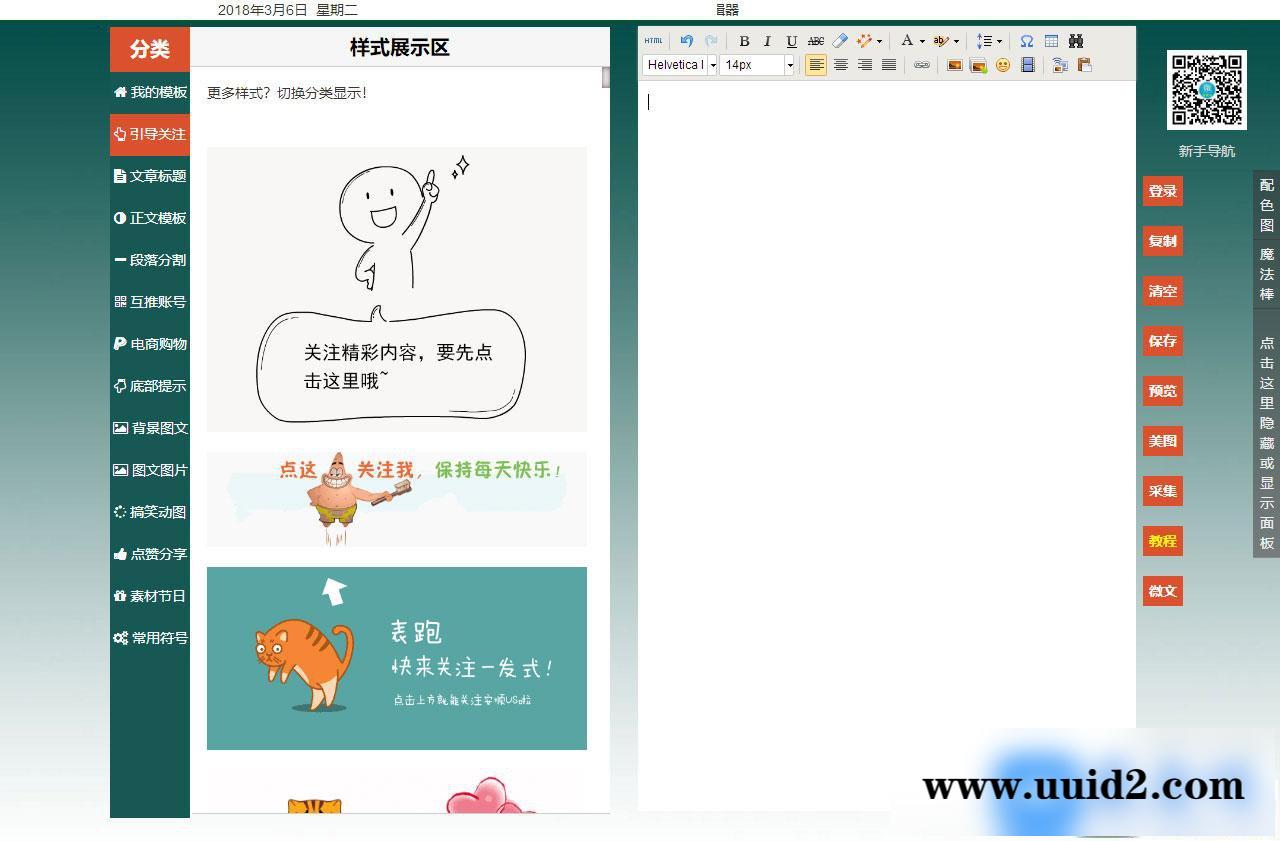Switch the editor to HTML source view
Image resolution: width=1280 pixels, height=841 pixels.
coord(653,41)
